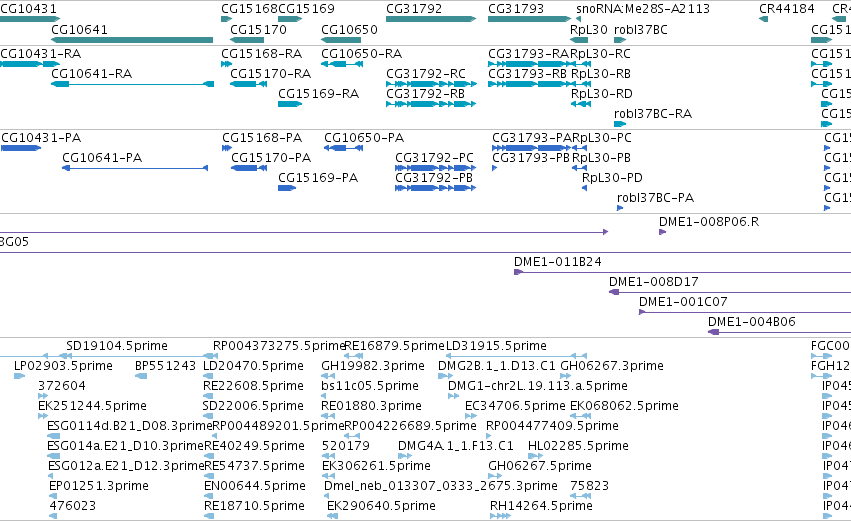
Task: Click the DMG4A.1_1.F13.C1 EST label
Action: pyautogui.click(x=455, y=446)
